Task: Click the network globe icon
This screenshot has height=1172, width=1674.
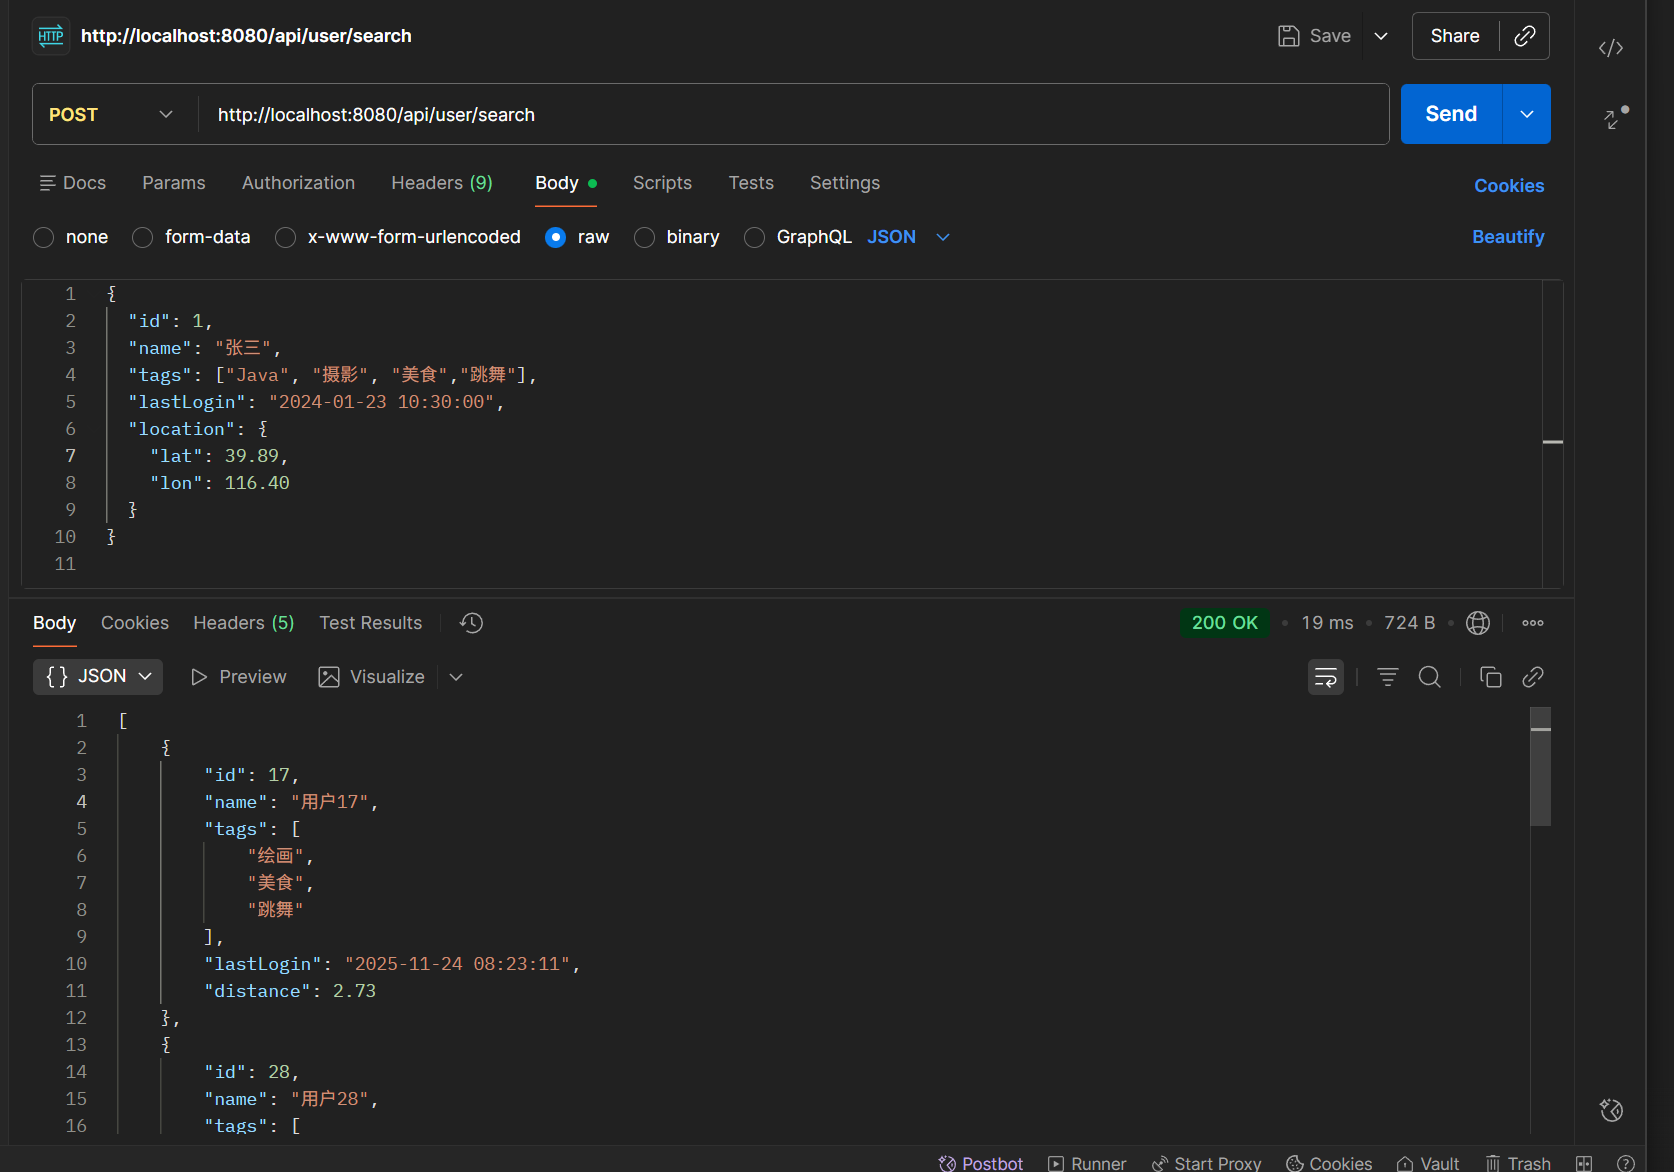Action: tap(1477, 623)
